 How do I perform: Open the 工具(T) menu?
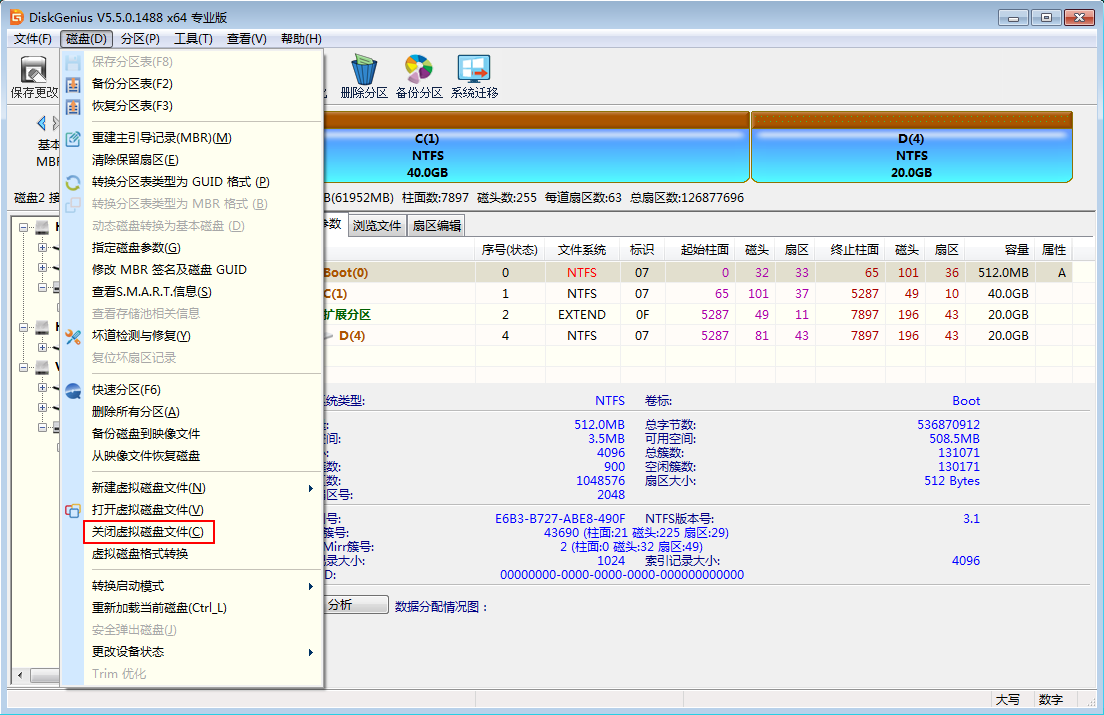pos(193,39)
